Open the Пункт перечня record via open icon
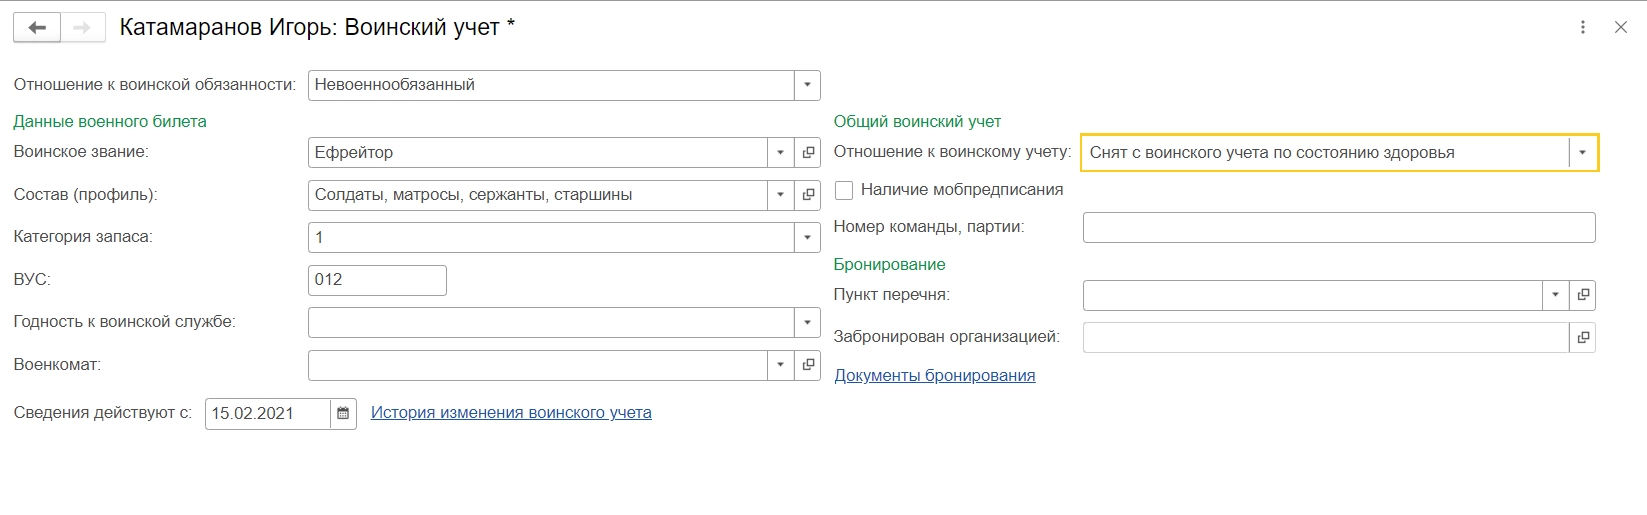The image size is (1647, 515). (1583, 295)
